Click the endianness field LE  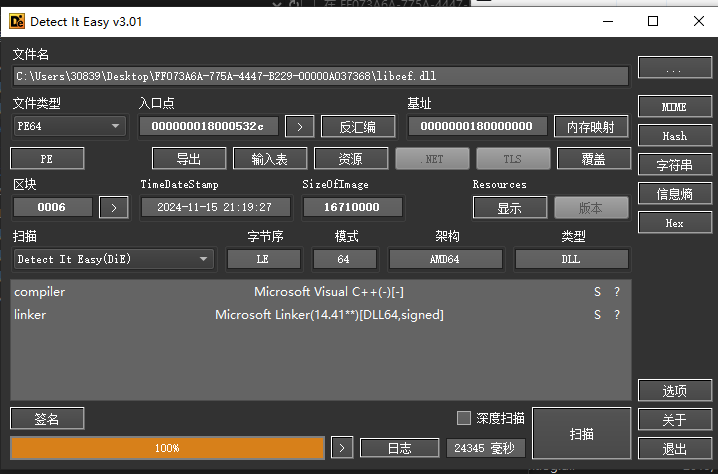point(264,259)
